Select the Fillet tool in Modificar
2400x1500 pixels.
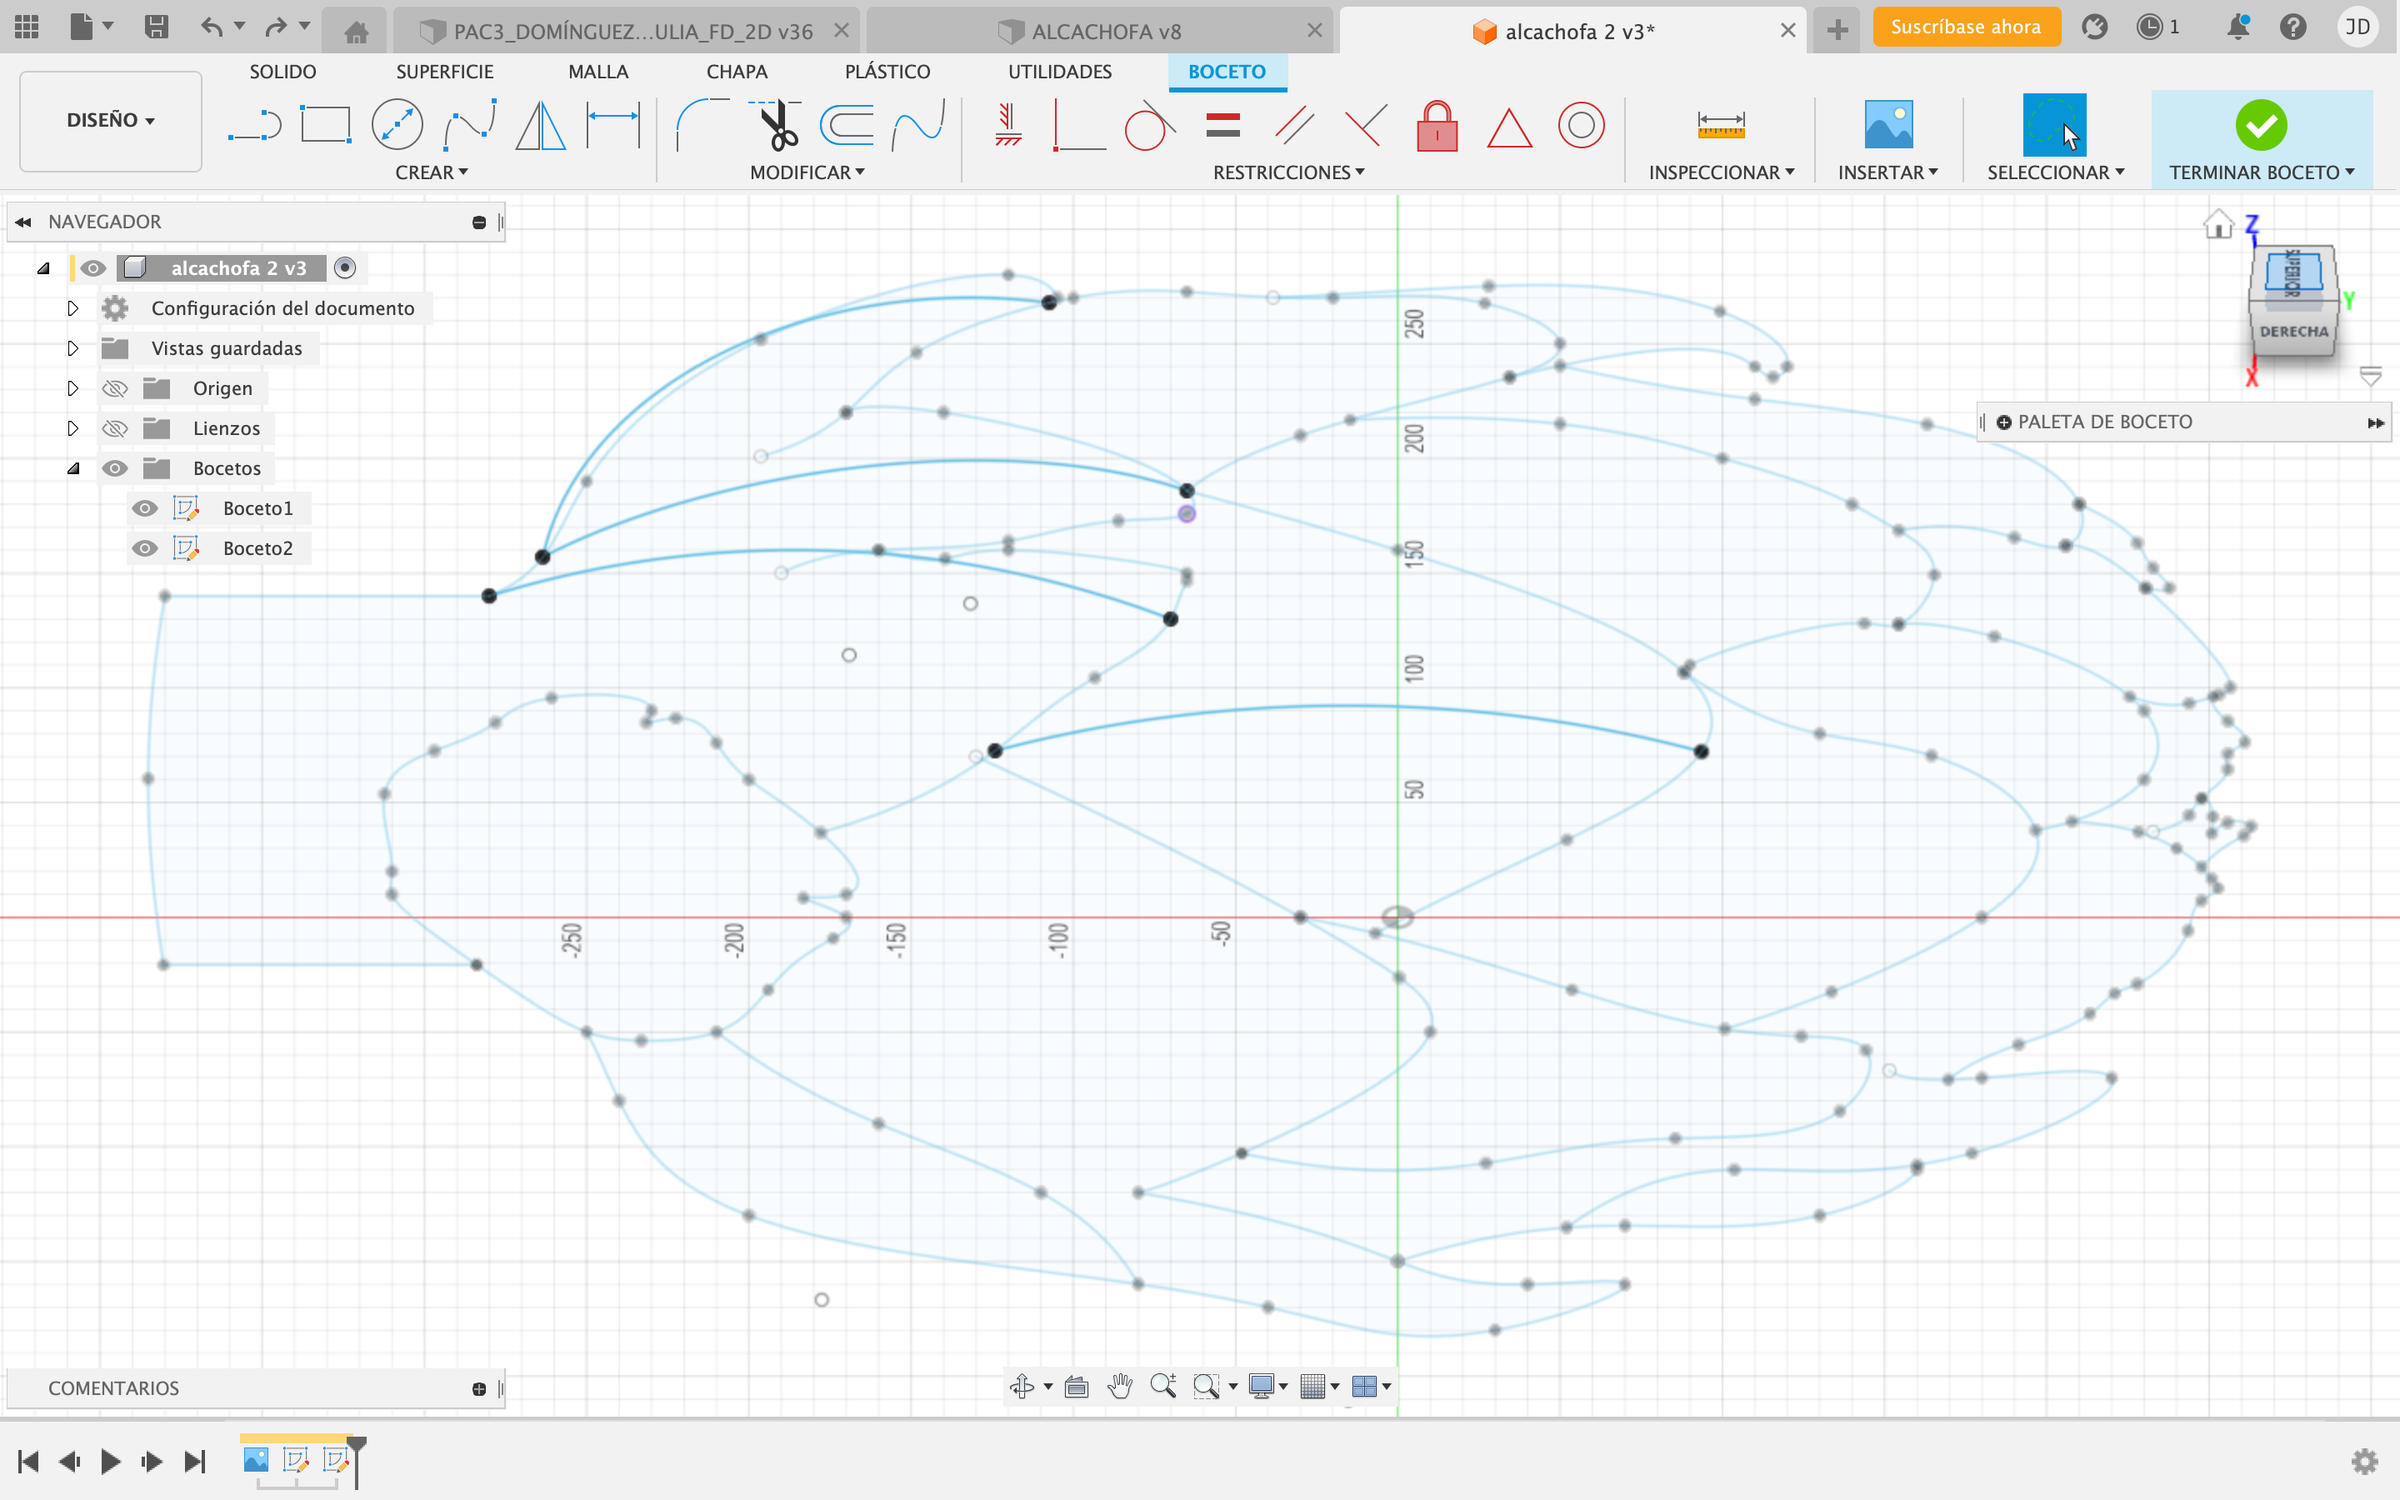(702, 126)
